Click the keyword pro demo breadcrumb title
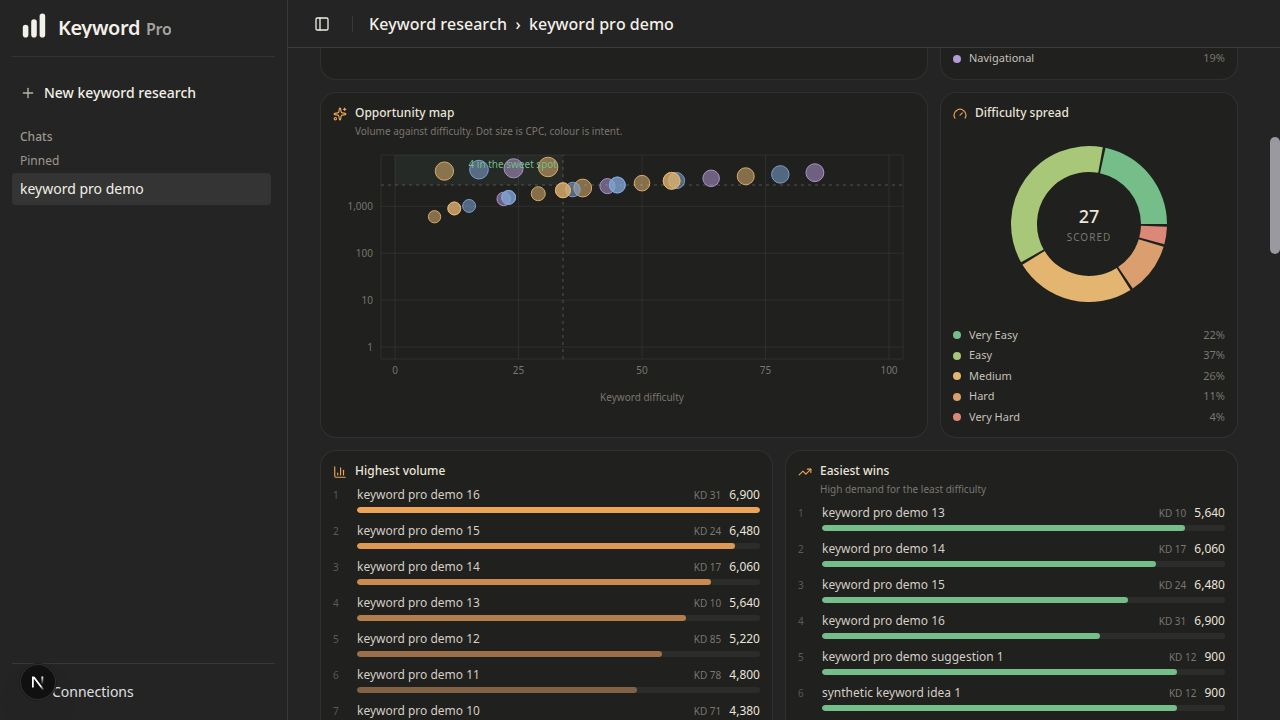This screenshot has height=720, width=1280. point(601,24)
